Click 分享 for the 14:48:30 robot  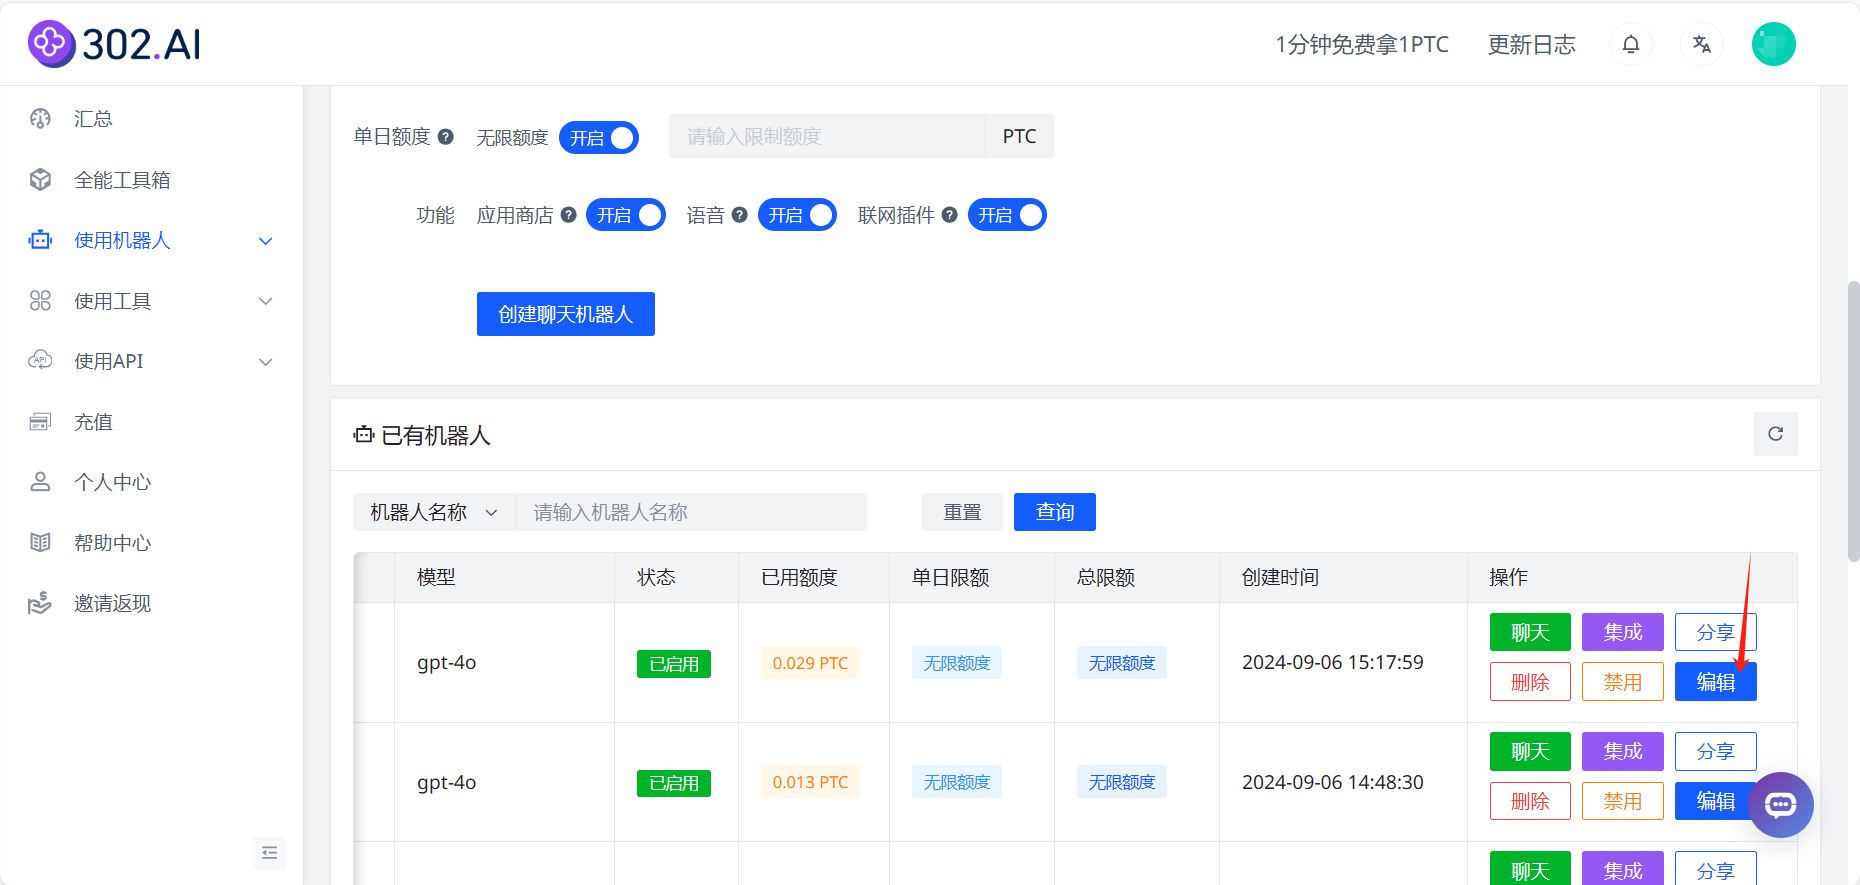click(1716, 751)
